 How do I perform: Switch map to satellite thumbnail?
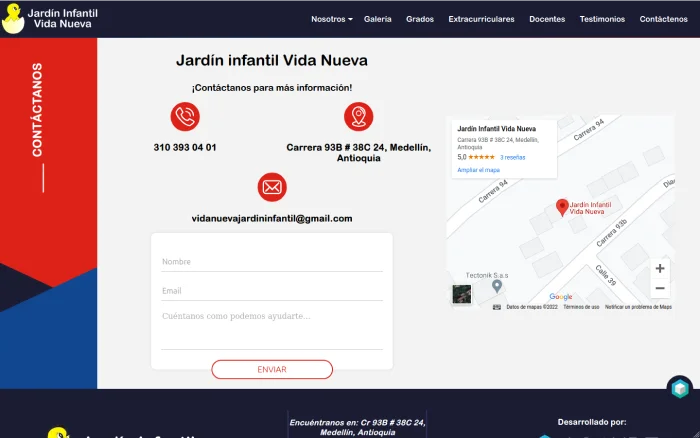462,294
